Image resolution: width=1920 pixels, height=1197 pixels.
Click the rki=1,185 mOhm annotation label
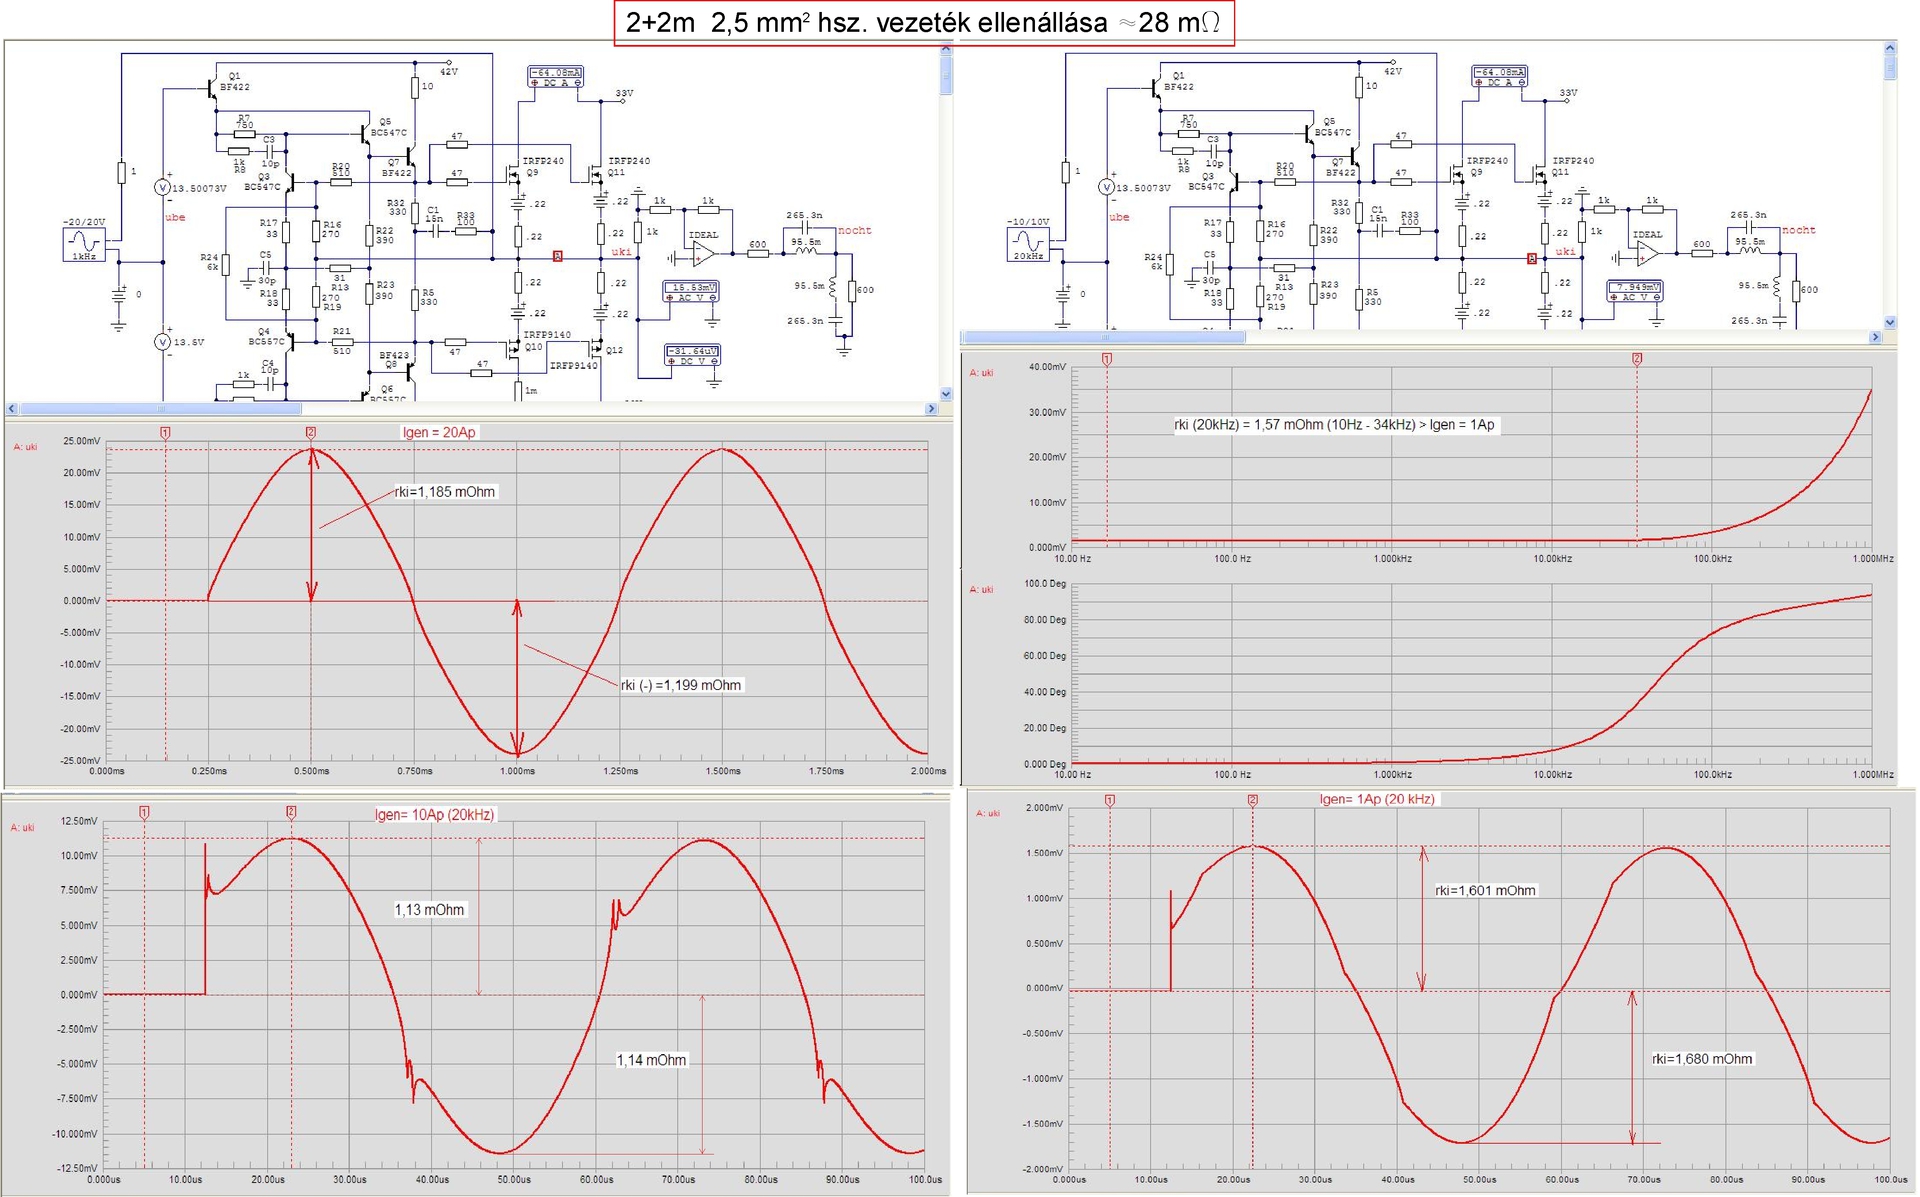[445, 492]
